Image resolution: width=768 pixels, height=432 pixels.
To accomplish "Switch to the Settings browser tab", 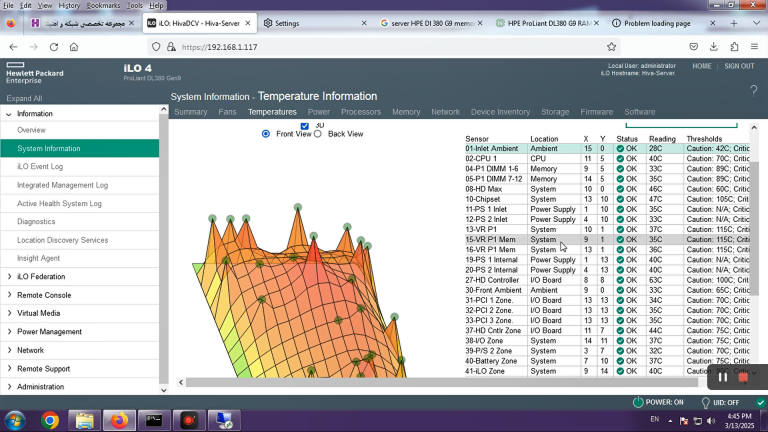I will (315, 23).
